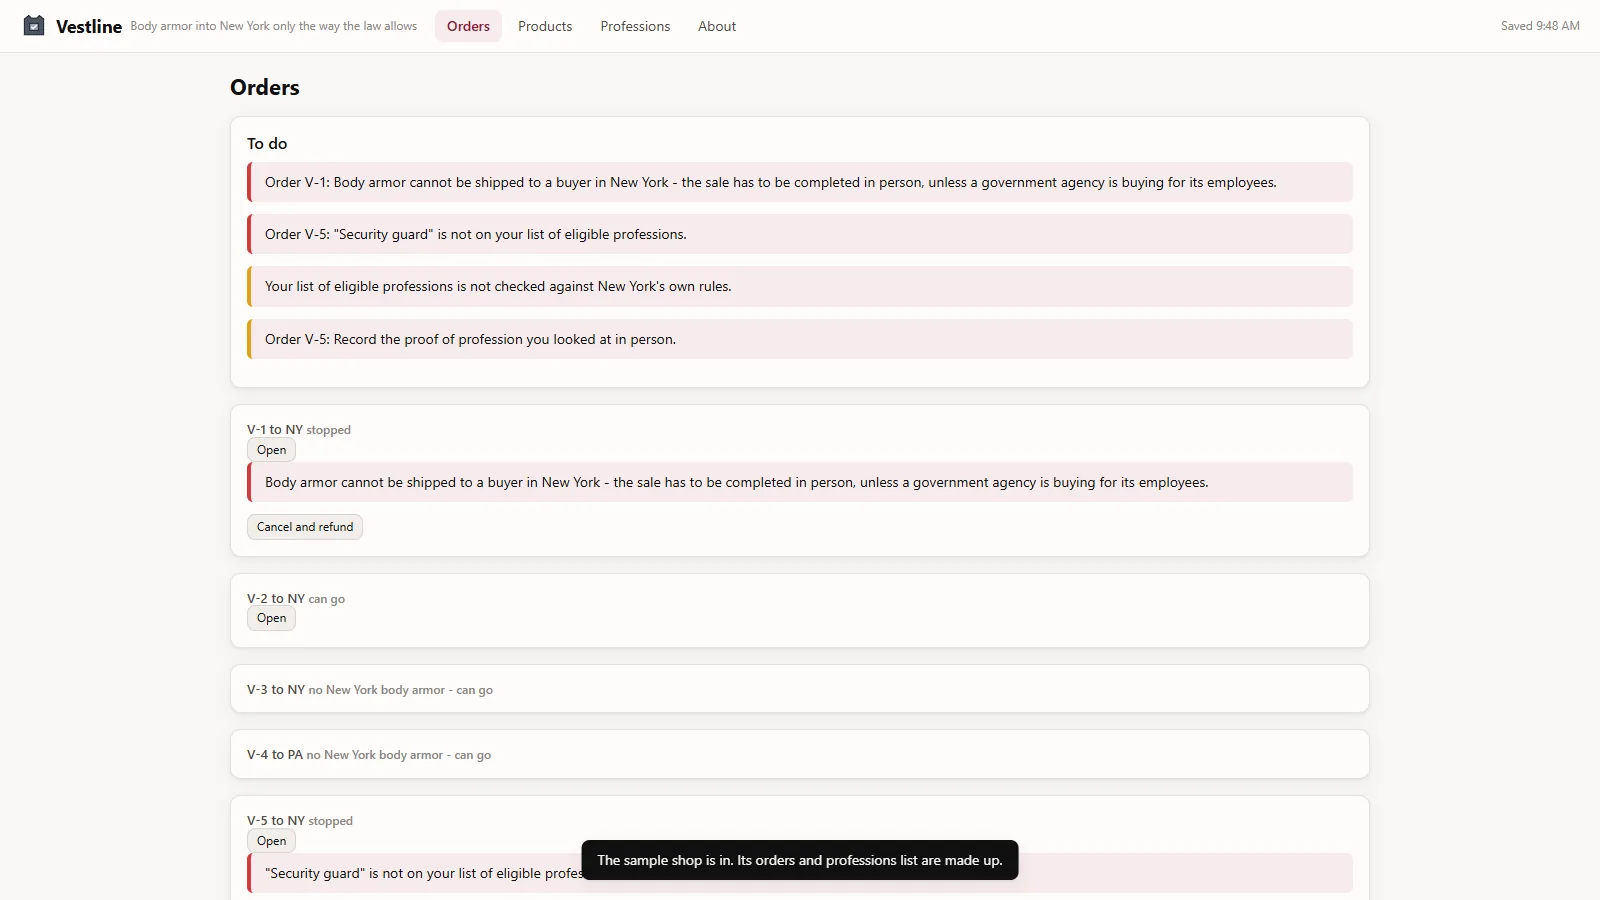This screenshot has width=1600, height=900.
Task: Switch to the Products tab
Action: tap(545, 26)
